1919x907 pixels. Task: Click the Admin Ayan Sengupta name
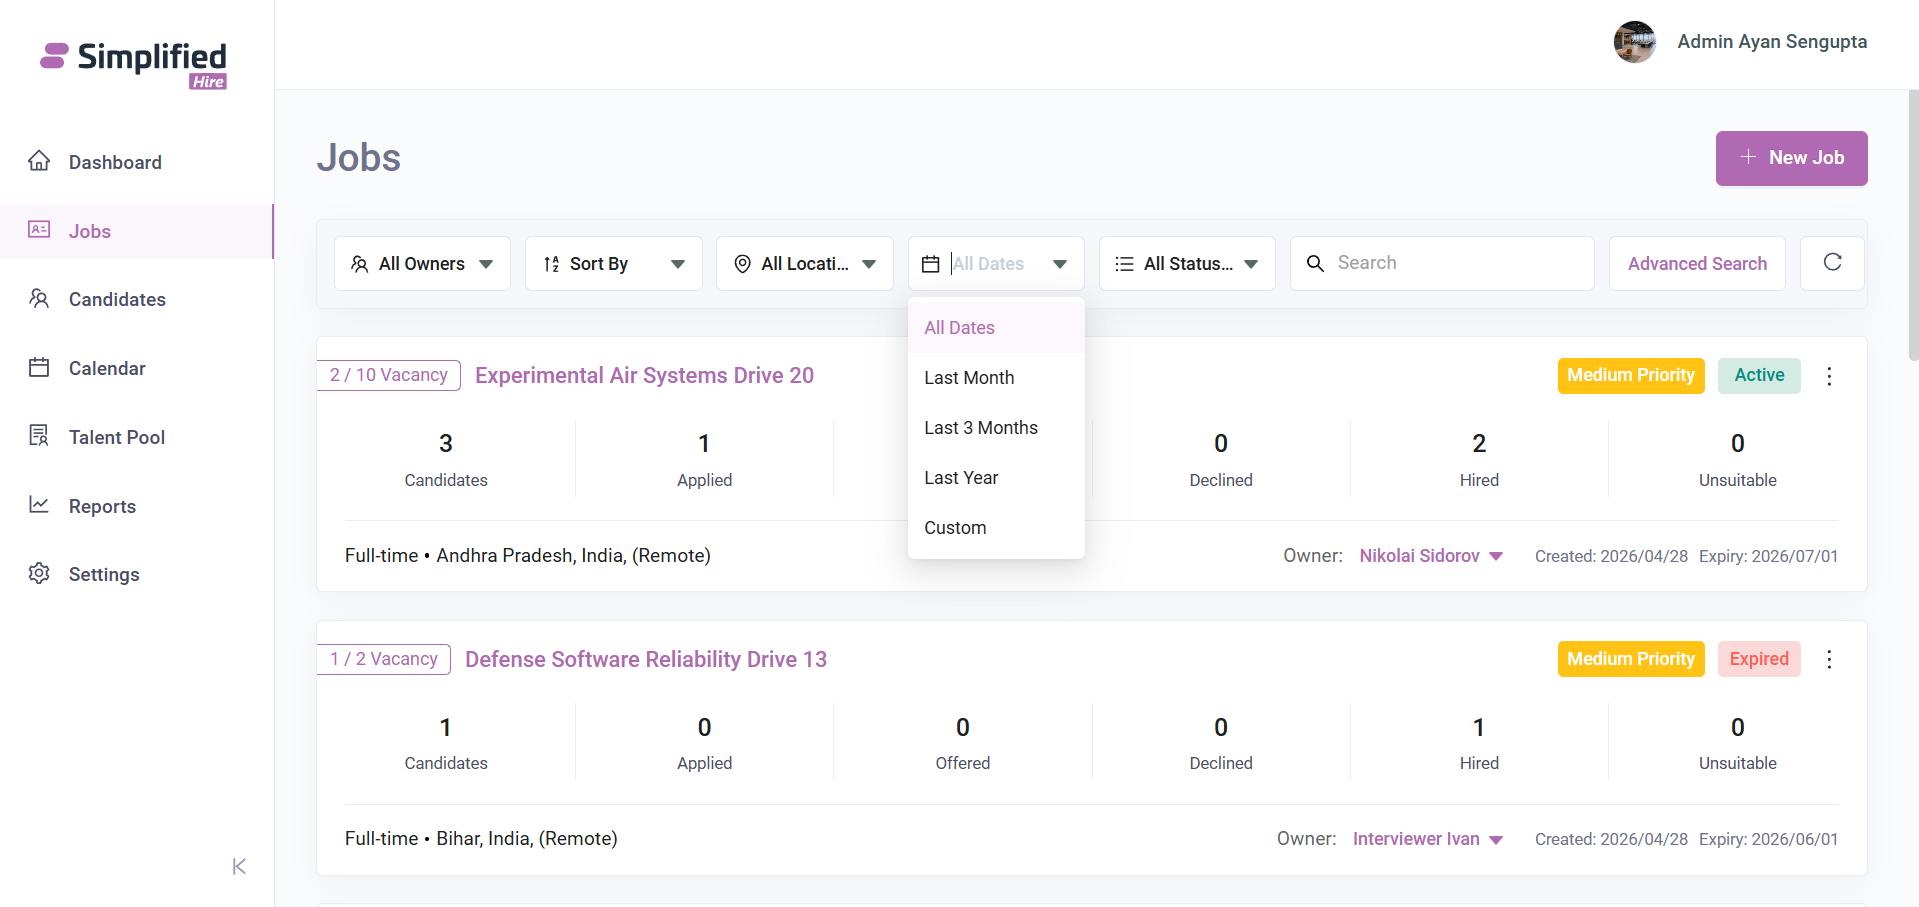1772,41
